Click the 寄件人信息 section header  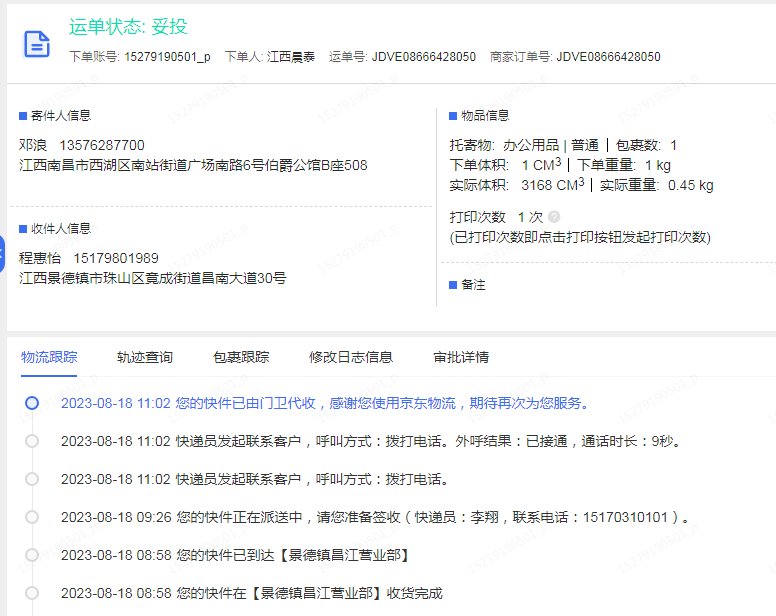click(60, 116)
